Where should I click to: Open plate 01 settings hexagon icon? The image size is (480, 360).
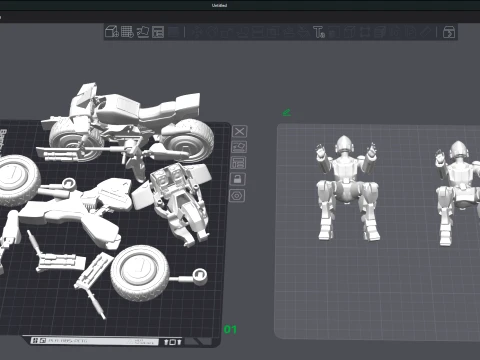click(237, 195)
